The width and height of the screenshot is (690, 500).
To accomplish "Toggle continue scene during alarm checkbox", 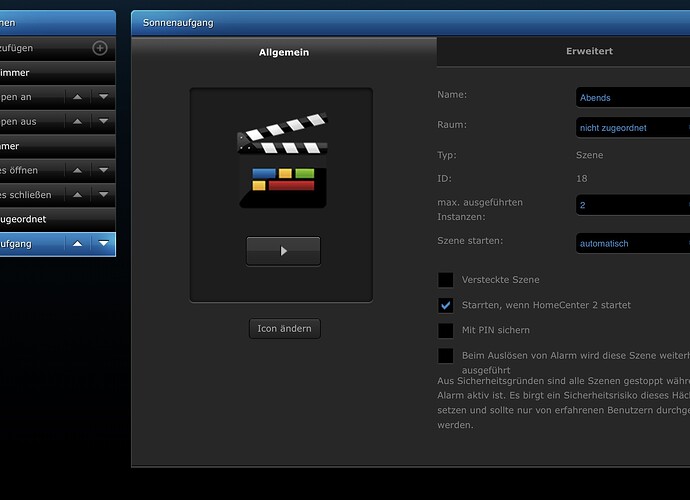I will coord(445,355).
